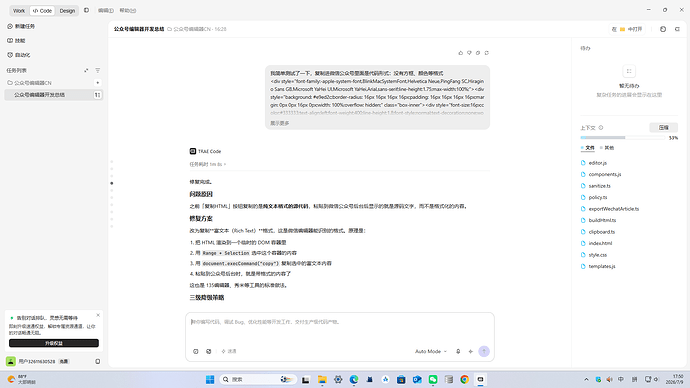The width and height of the screenshot is (690, 388).
Task: Open exportWechatArticle.ts from the file list
Action: pyautogui.click(x=610, y=209)
